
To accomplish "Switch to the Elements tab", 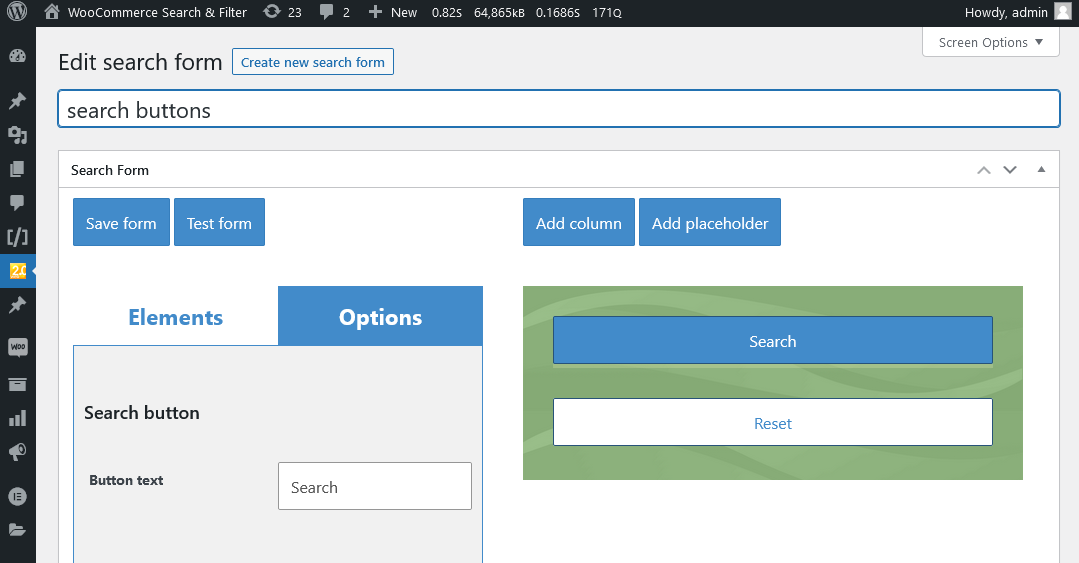I will (x=175, y=317).
